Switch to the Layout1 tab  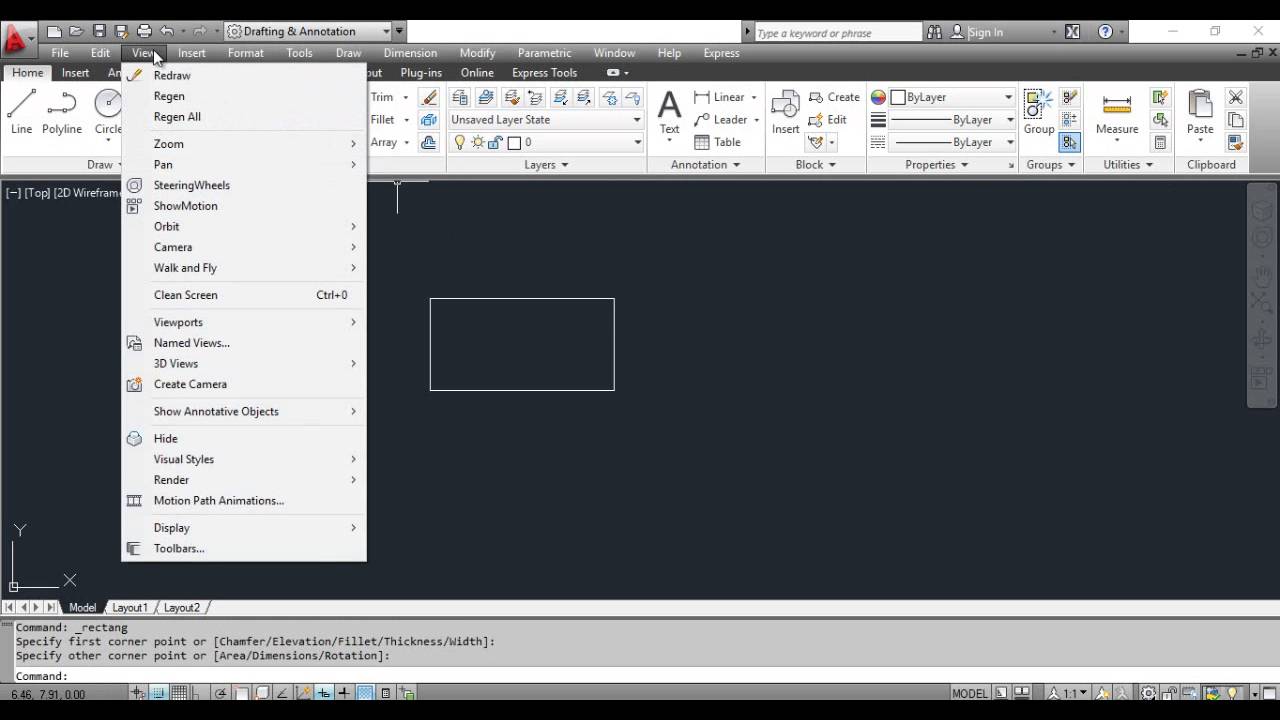click(129, 608)
